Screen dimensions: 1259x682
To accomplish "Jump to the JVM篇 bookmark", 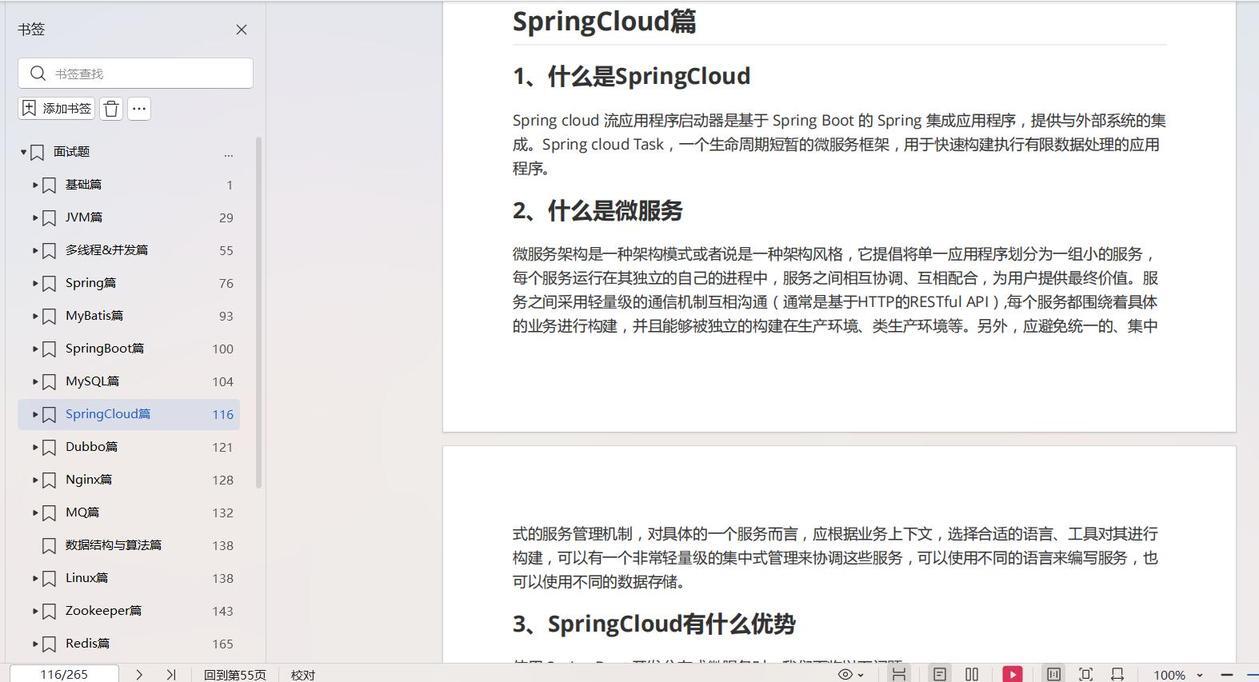I will (84, 218).
